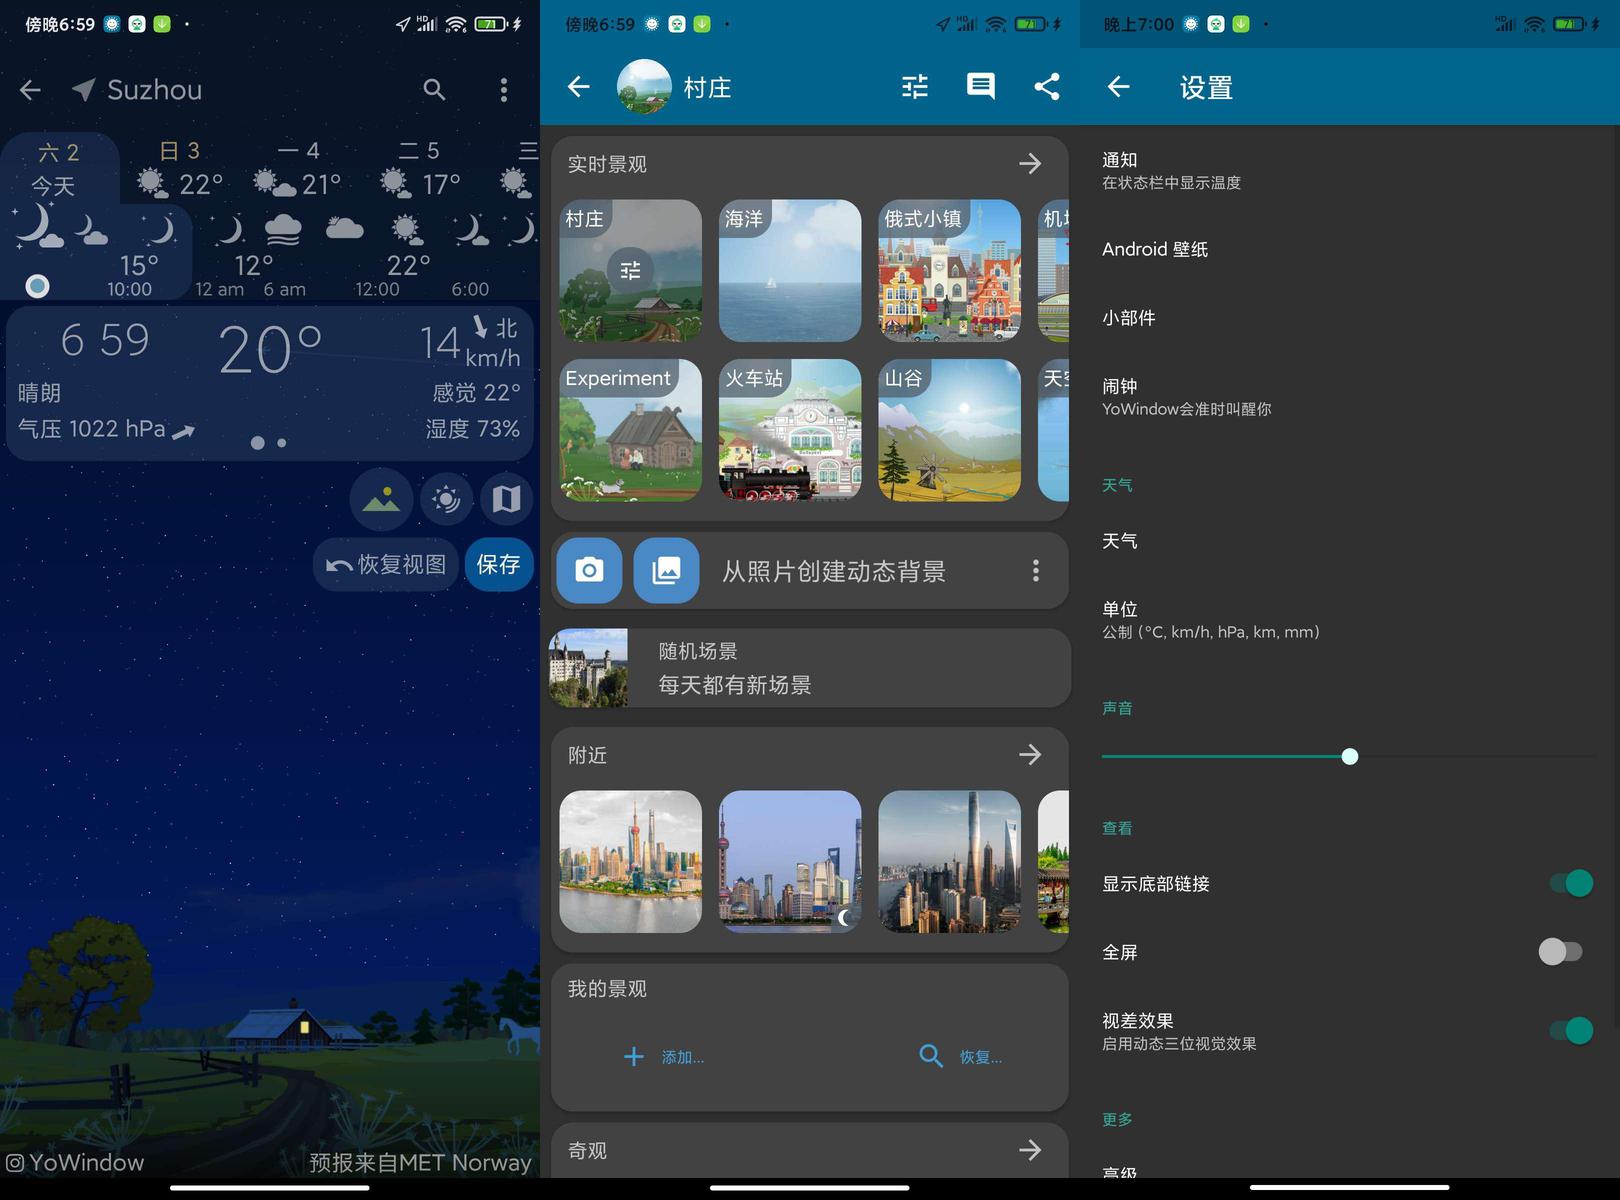Open 随机场景 每天都有新场景
The width and height of the screenshot is (1620, 1200).
(x=809, y=668)
